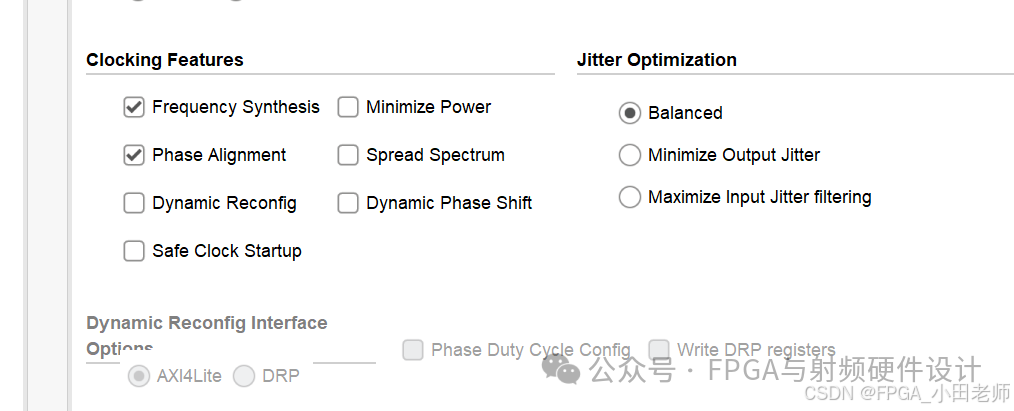Disable the Phase Alignment option

[x=134, y=155]
